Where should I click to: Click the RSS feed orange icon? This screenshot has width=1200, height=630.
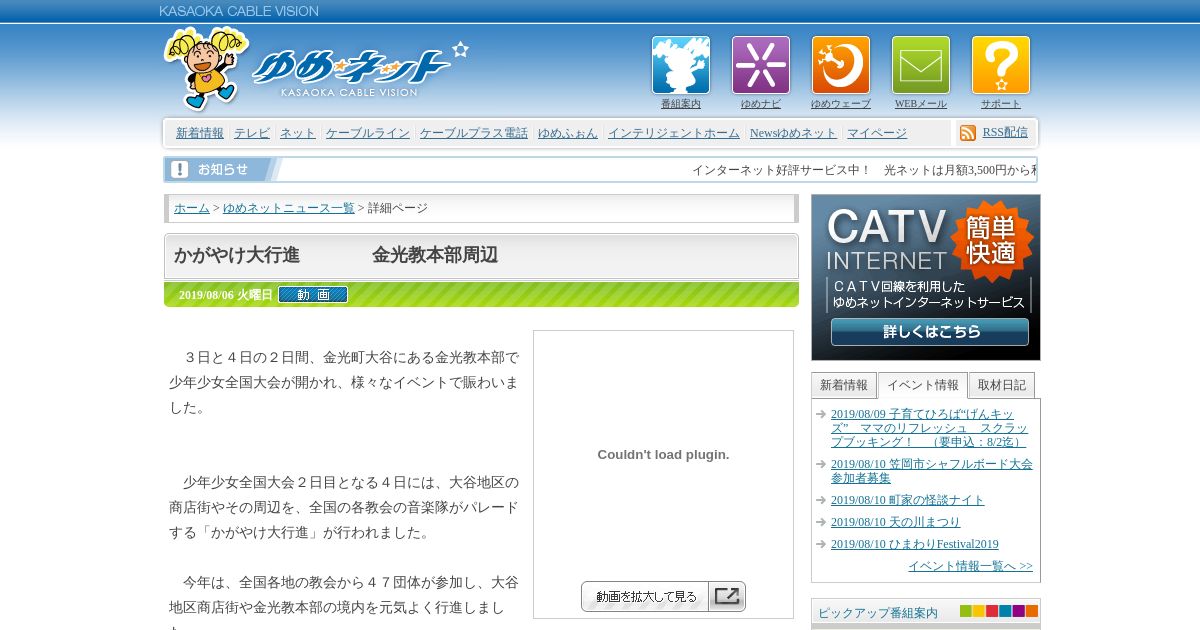pos(968,133)
